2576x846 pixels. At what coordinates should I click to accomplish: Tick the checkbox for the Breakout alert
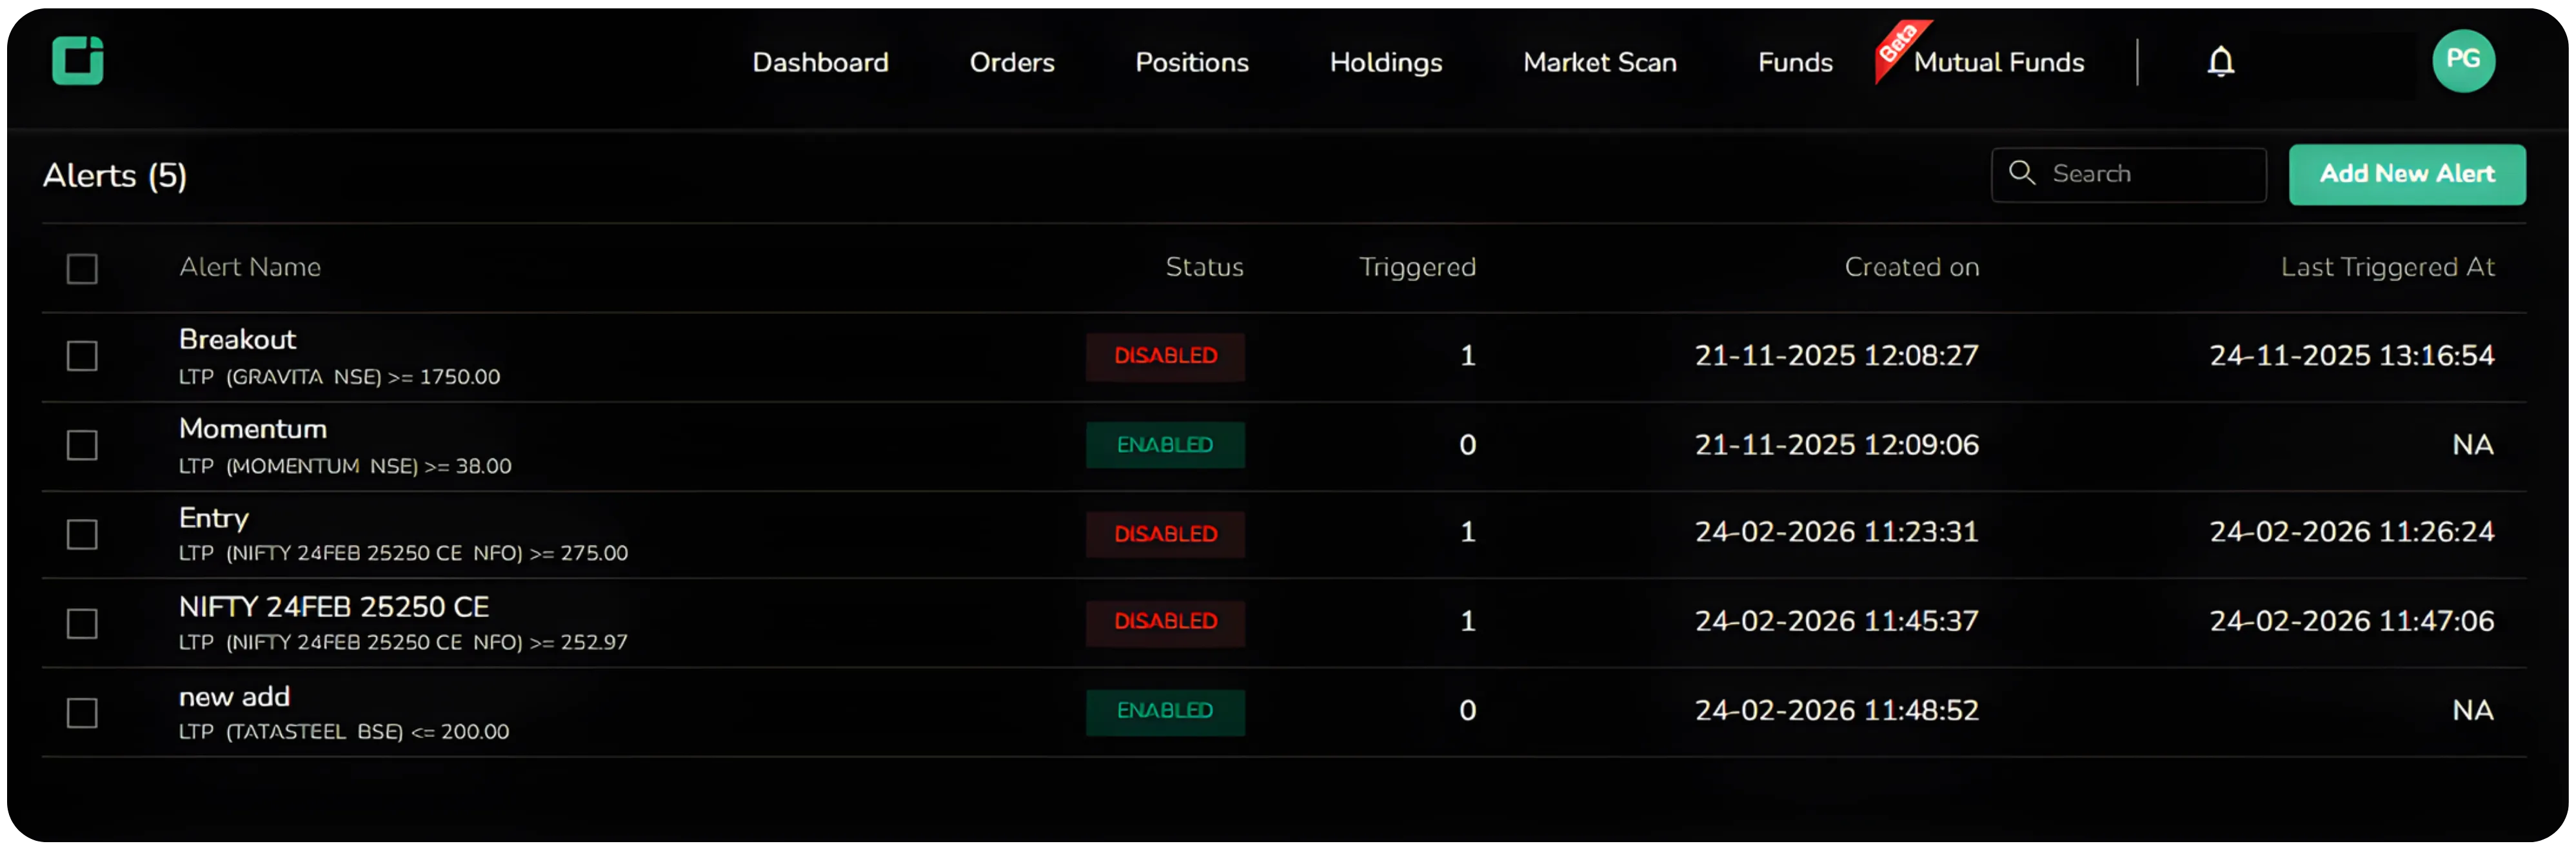[81, 356]
